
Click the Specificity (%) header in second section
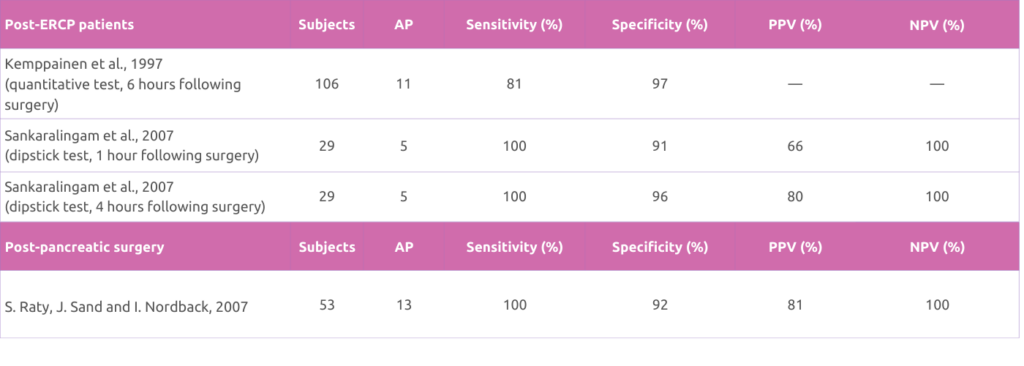tap(660, 247)
